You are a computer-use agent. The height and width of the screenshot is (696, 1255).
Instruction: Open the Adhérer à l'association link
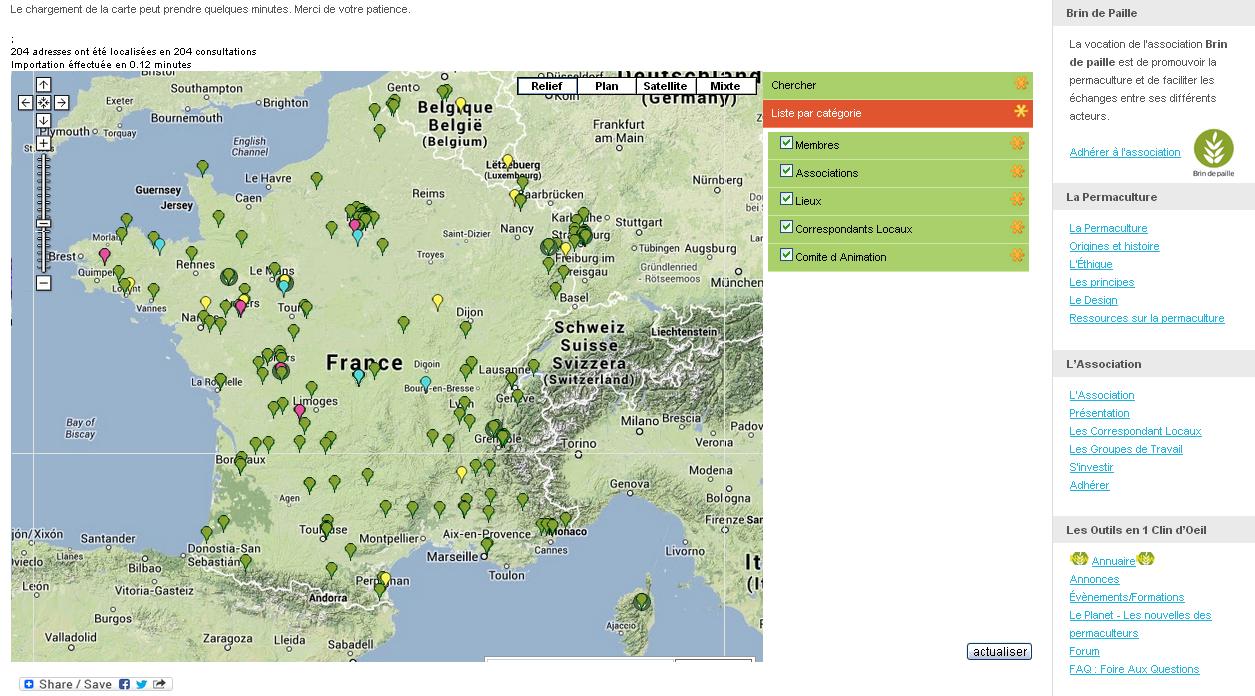(x=1124, y=152)
